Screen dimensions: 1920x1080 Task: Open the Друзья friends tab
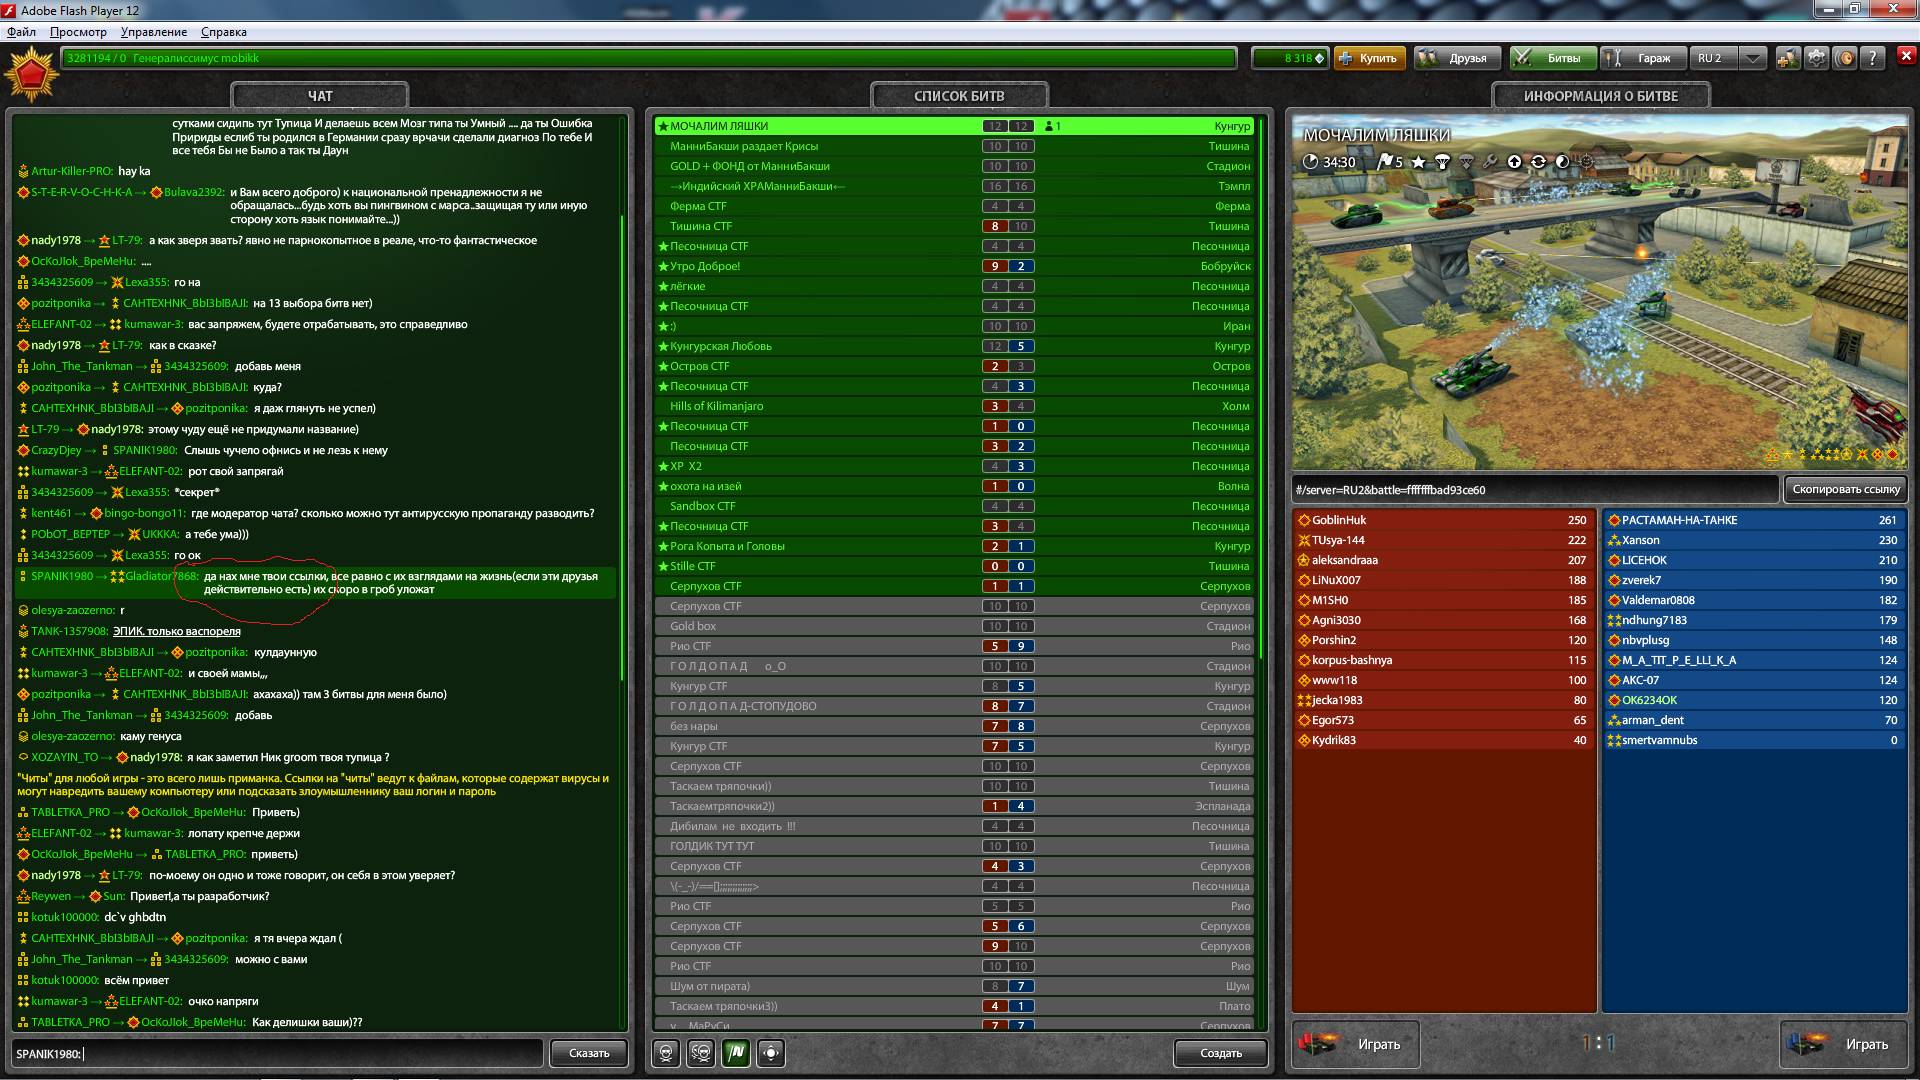coord(1456,58)
